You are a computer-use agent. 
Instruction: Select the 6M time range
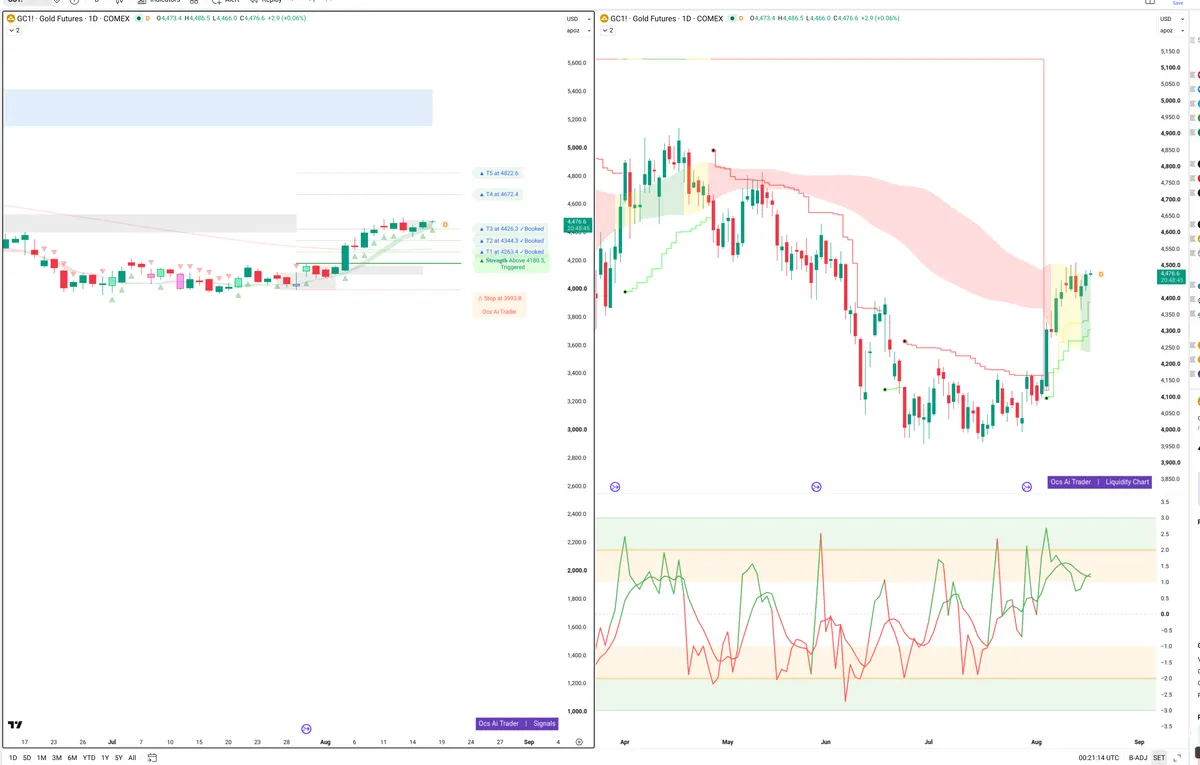click(x=72, y=758)
